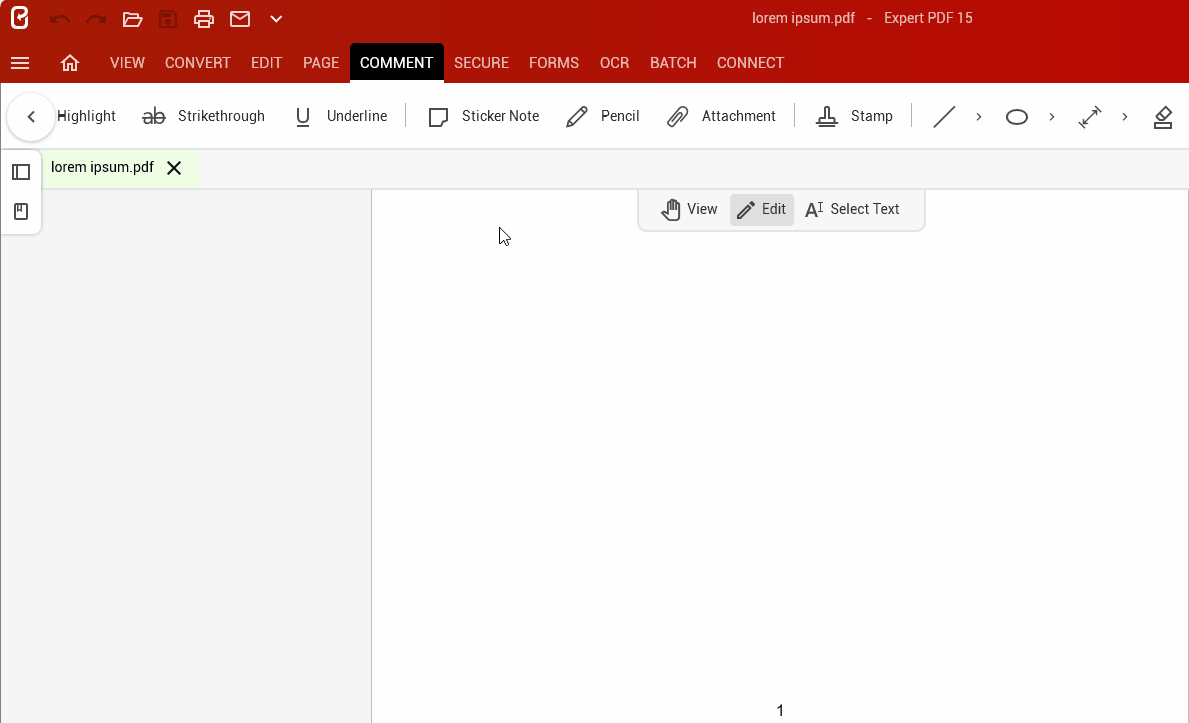Open the CONVERT ribbon tab
This screenshot has height=723, width=1189.
pos(198,63)
